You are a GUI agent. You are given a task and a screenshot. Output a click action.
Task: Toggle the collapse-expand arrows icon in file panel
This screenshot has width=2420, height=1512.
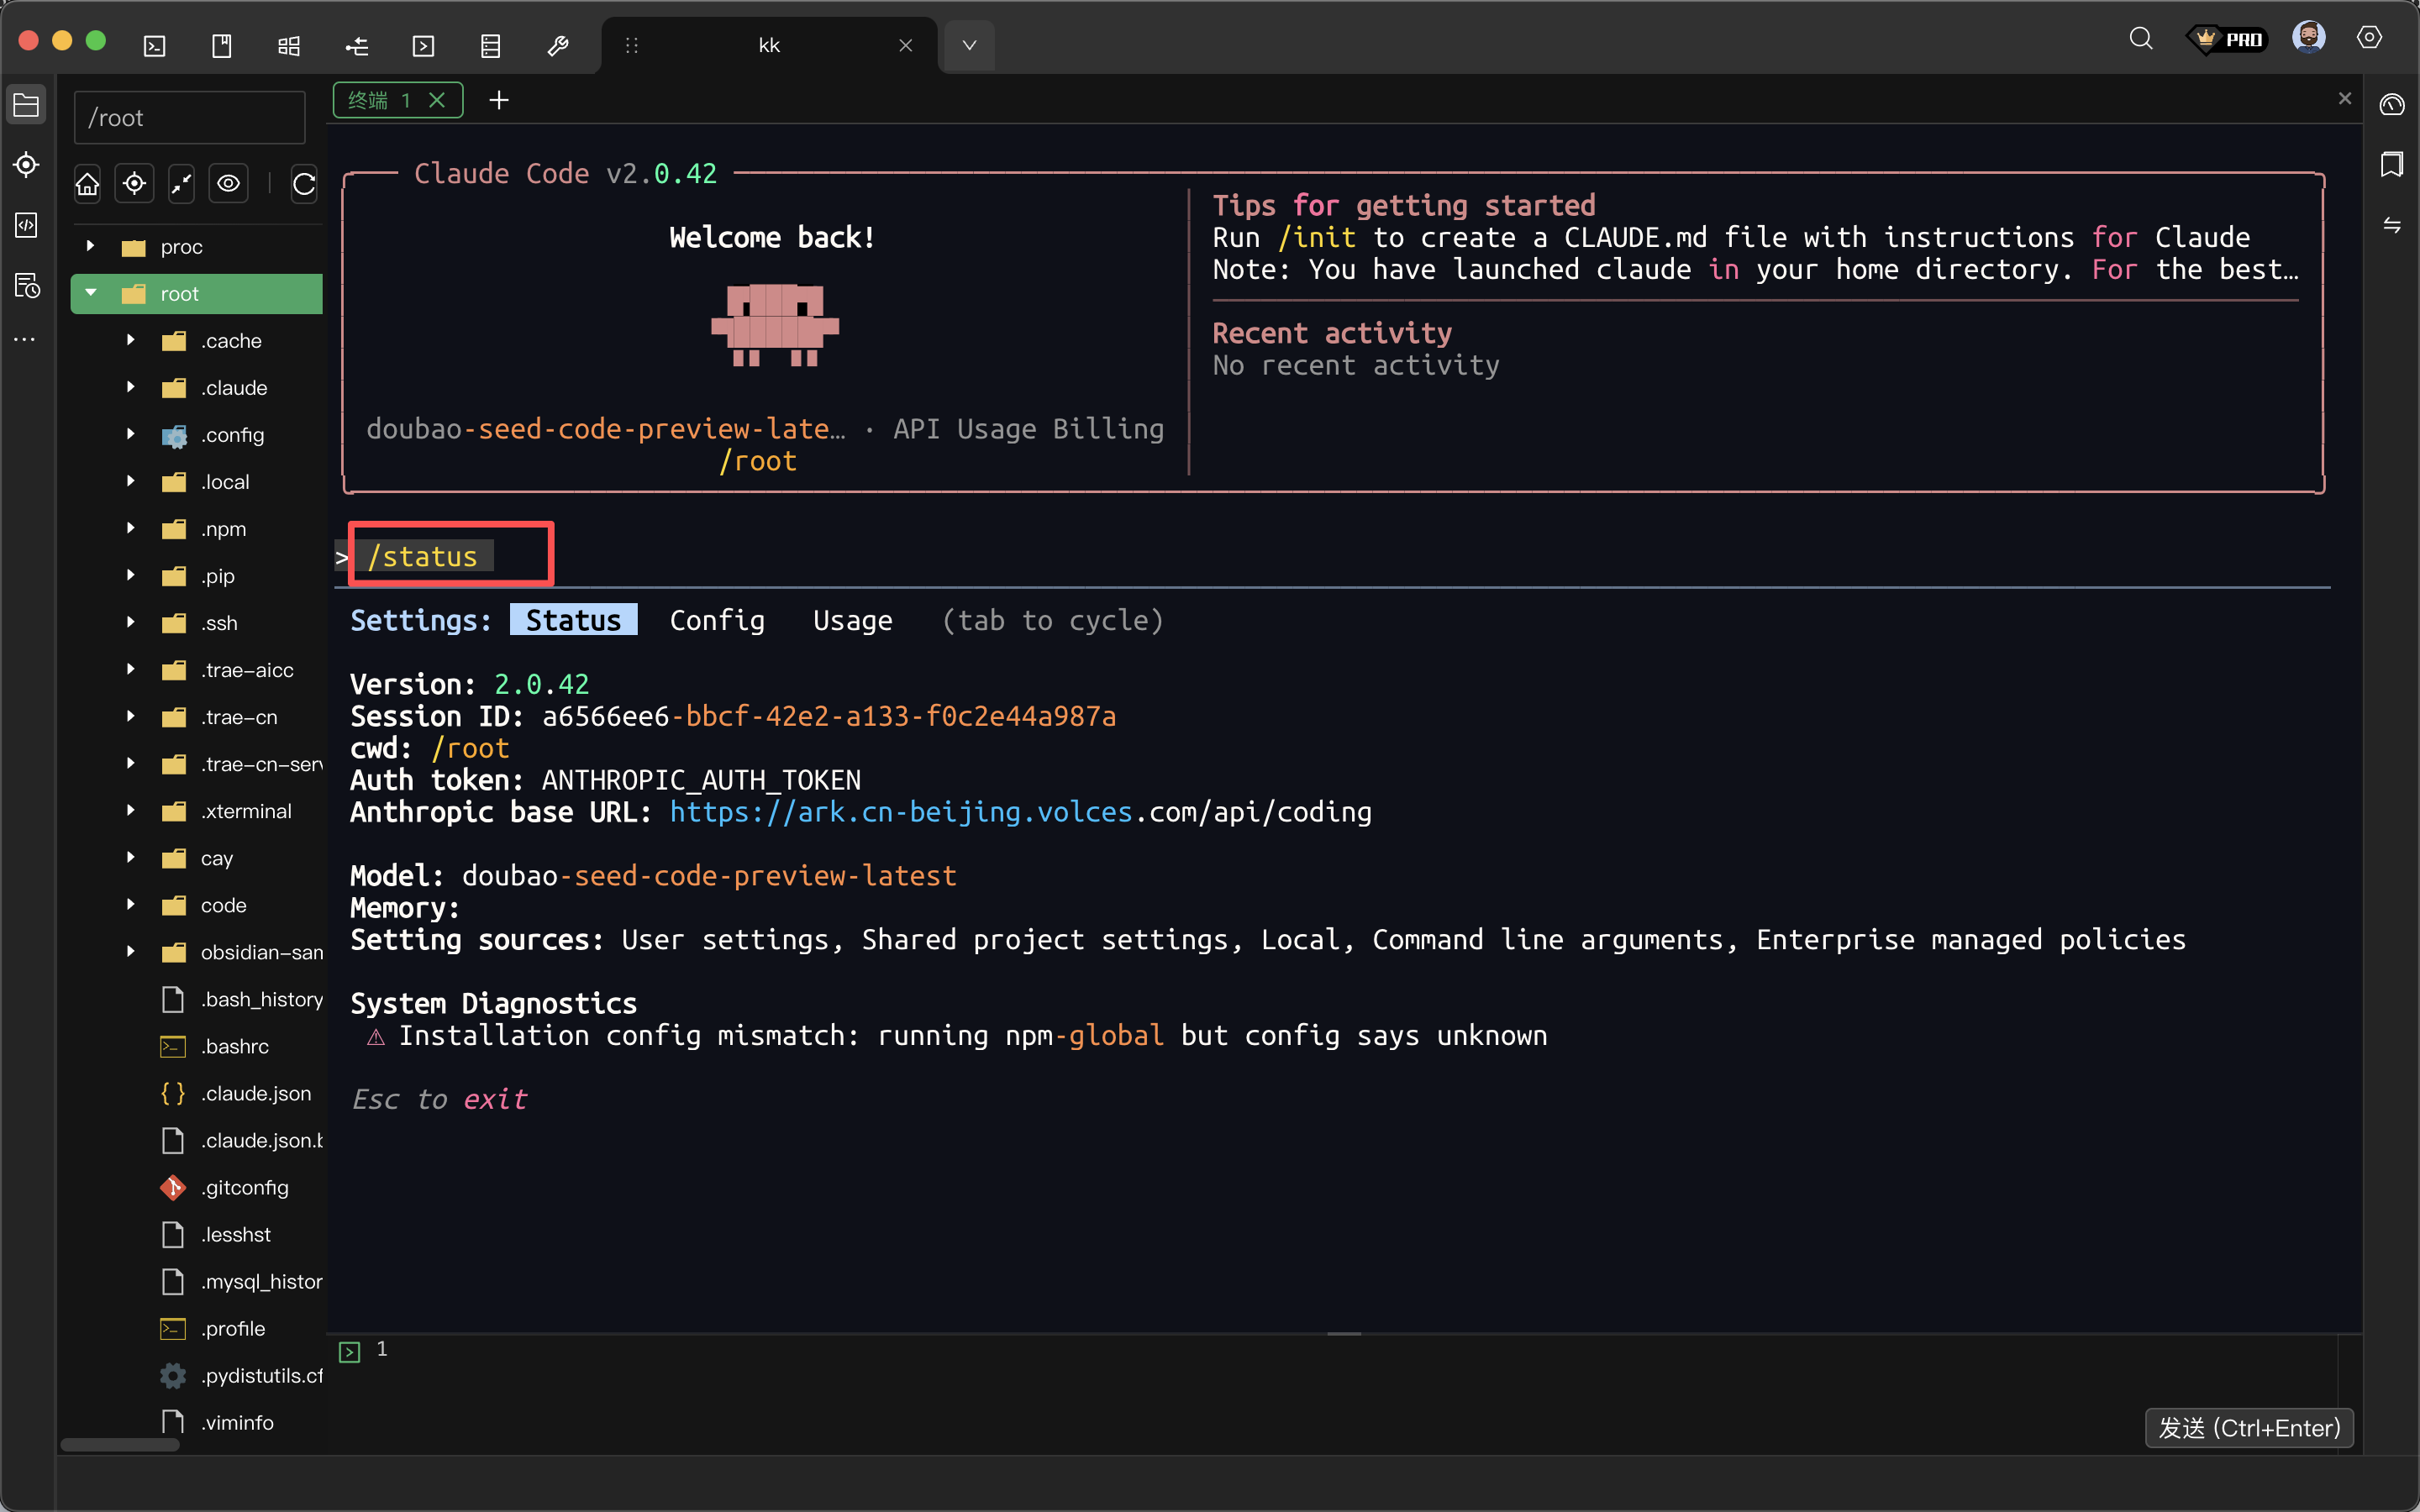181,184
